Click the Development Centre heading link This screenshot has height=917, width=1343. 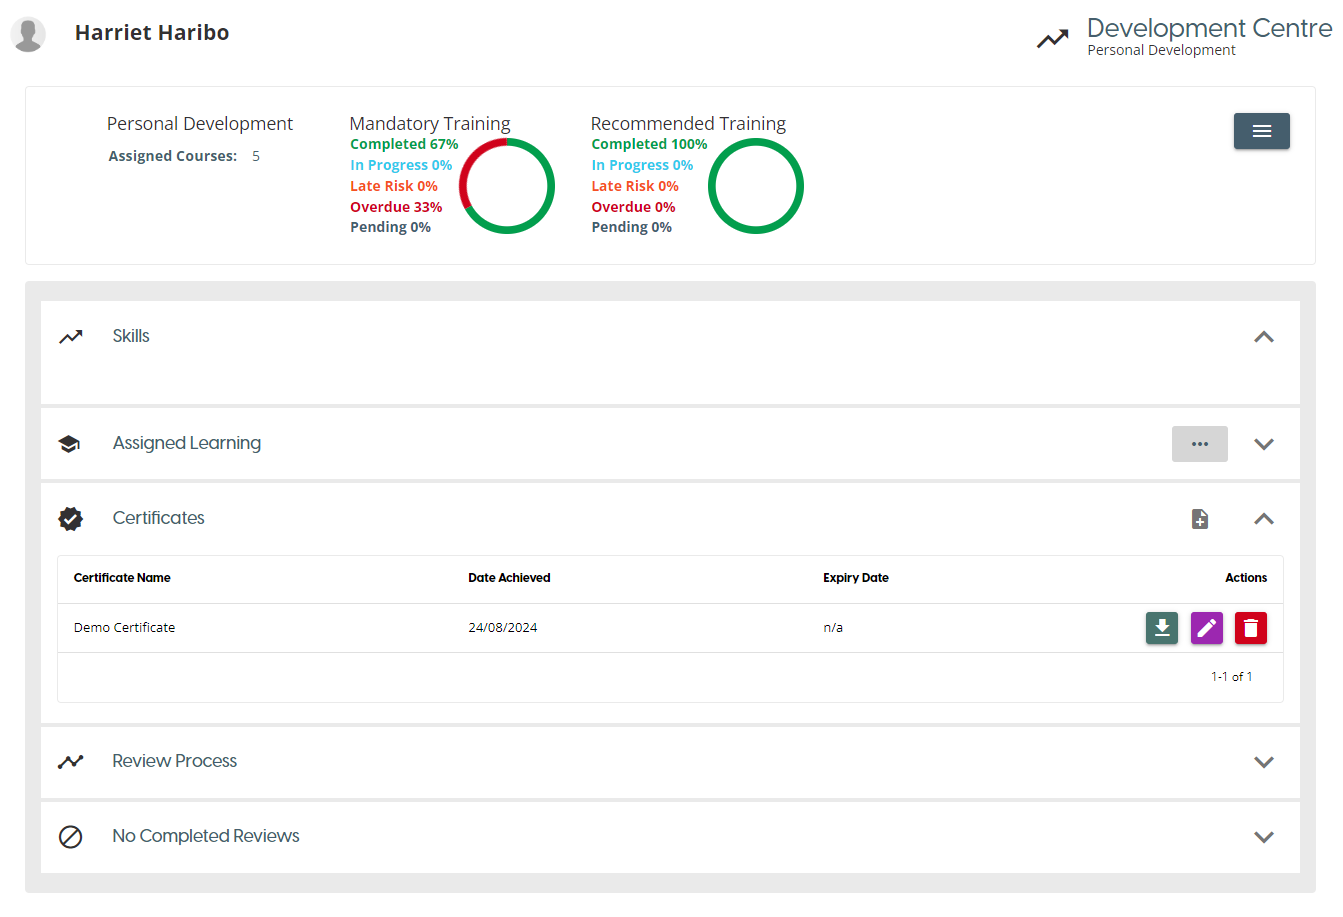click(1208, 28)
